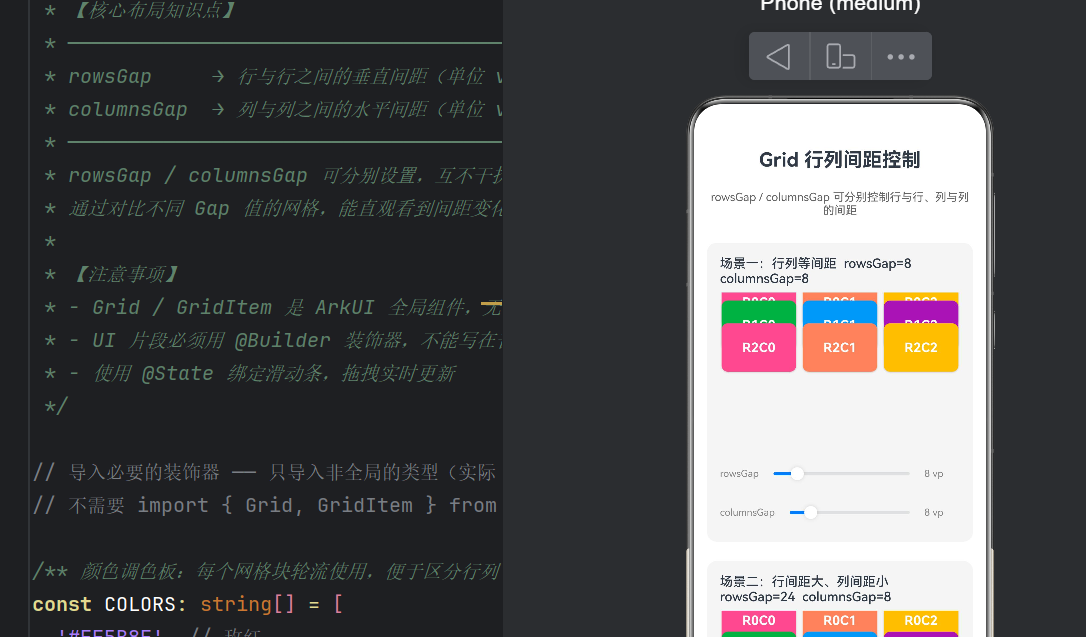Click the 'Grid 行列间距控制' title text

click(x=839, y=160)
